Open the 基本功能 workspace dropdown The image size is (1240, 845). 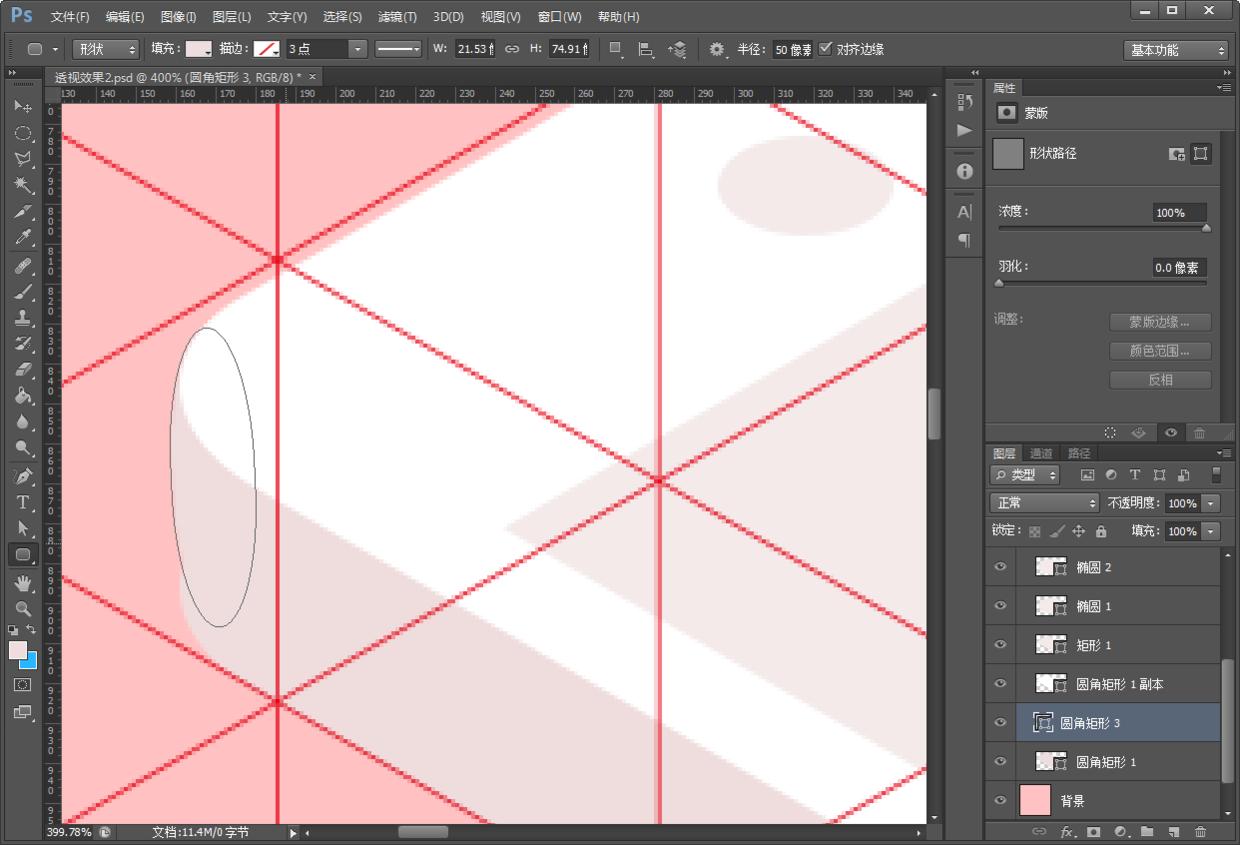[1175, 50]
